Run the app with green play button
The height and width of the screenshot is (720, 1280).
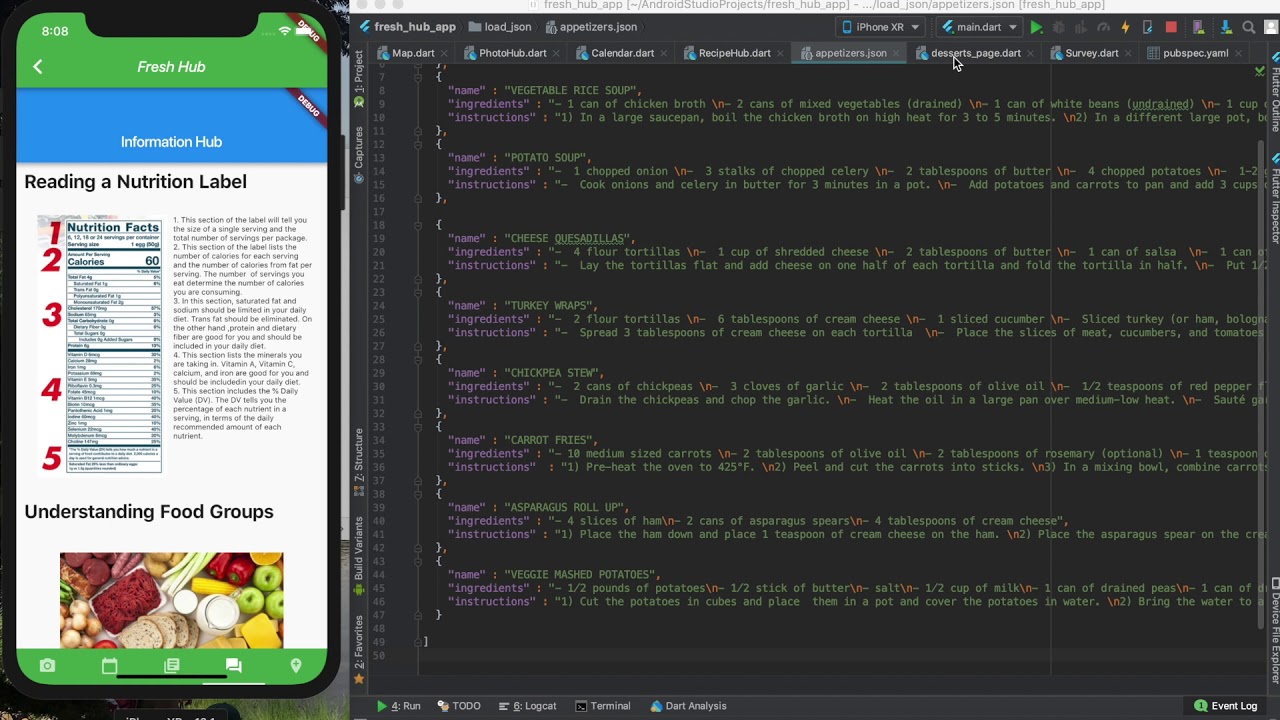point(1036,28)
